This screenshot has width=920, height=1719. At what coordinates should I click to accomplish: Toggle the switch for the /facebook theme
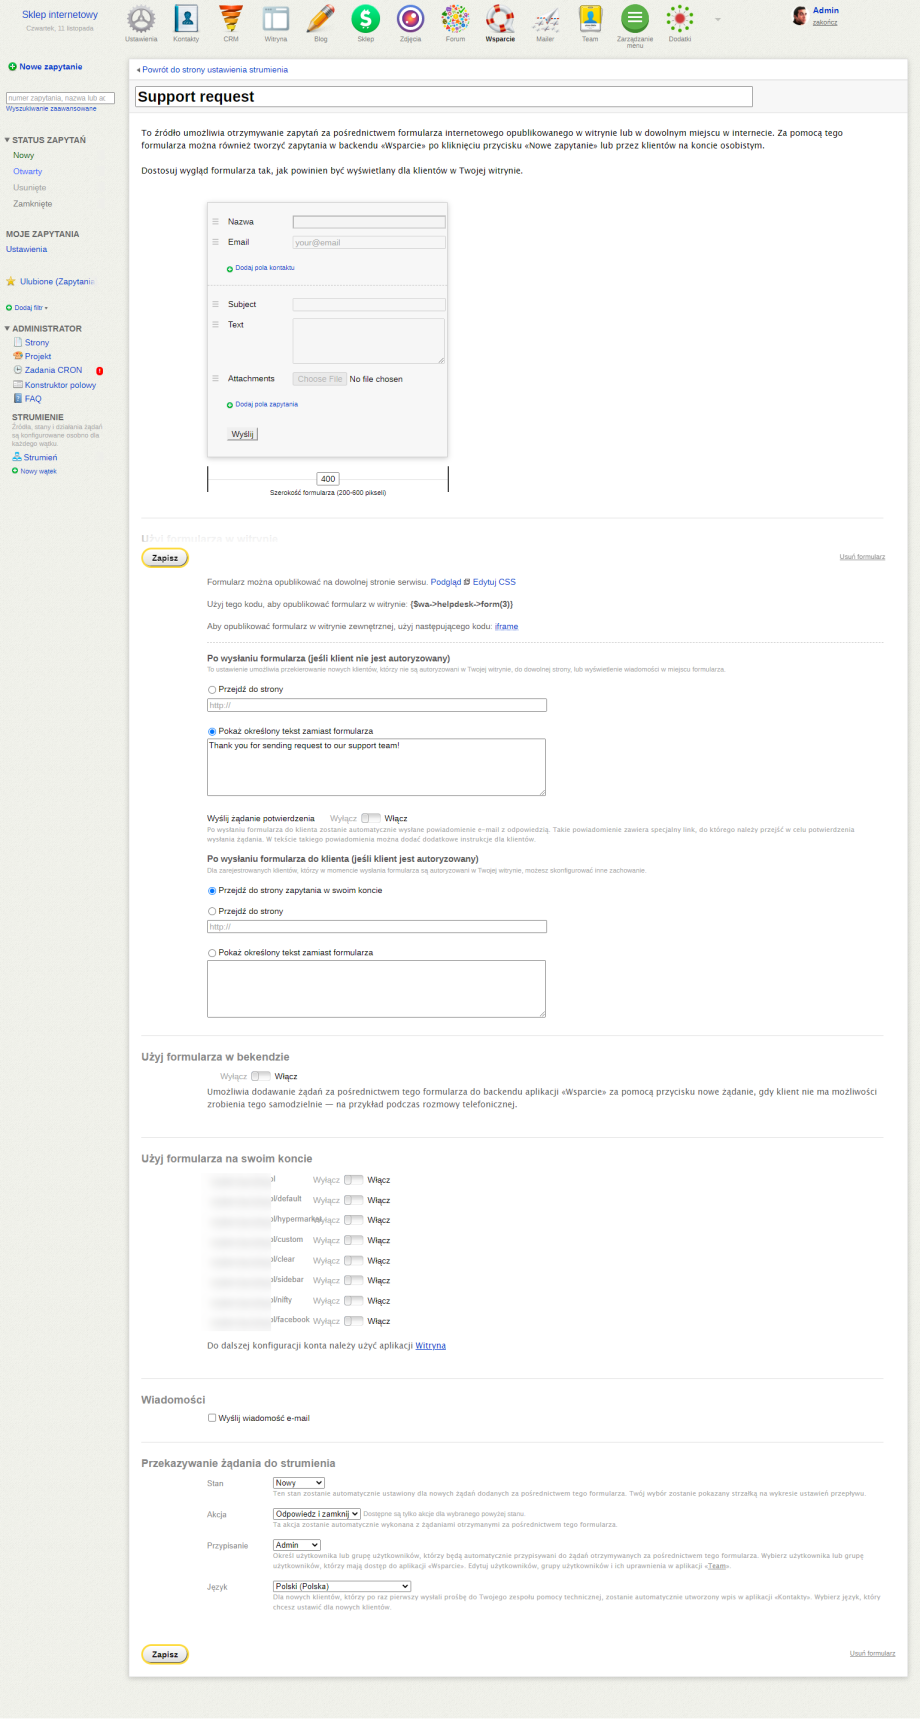pyautogui.click(x=353, y=1321)
